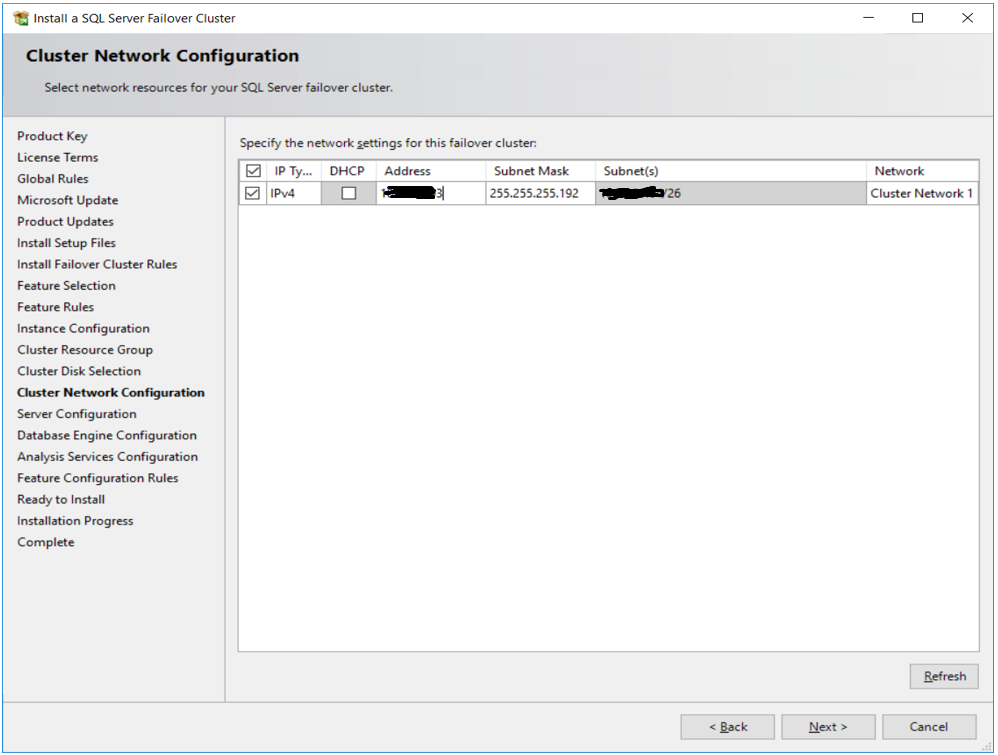Select the 255.255.255.192 subnet mask cell
998x755 pixels.
tap(540, 193)
